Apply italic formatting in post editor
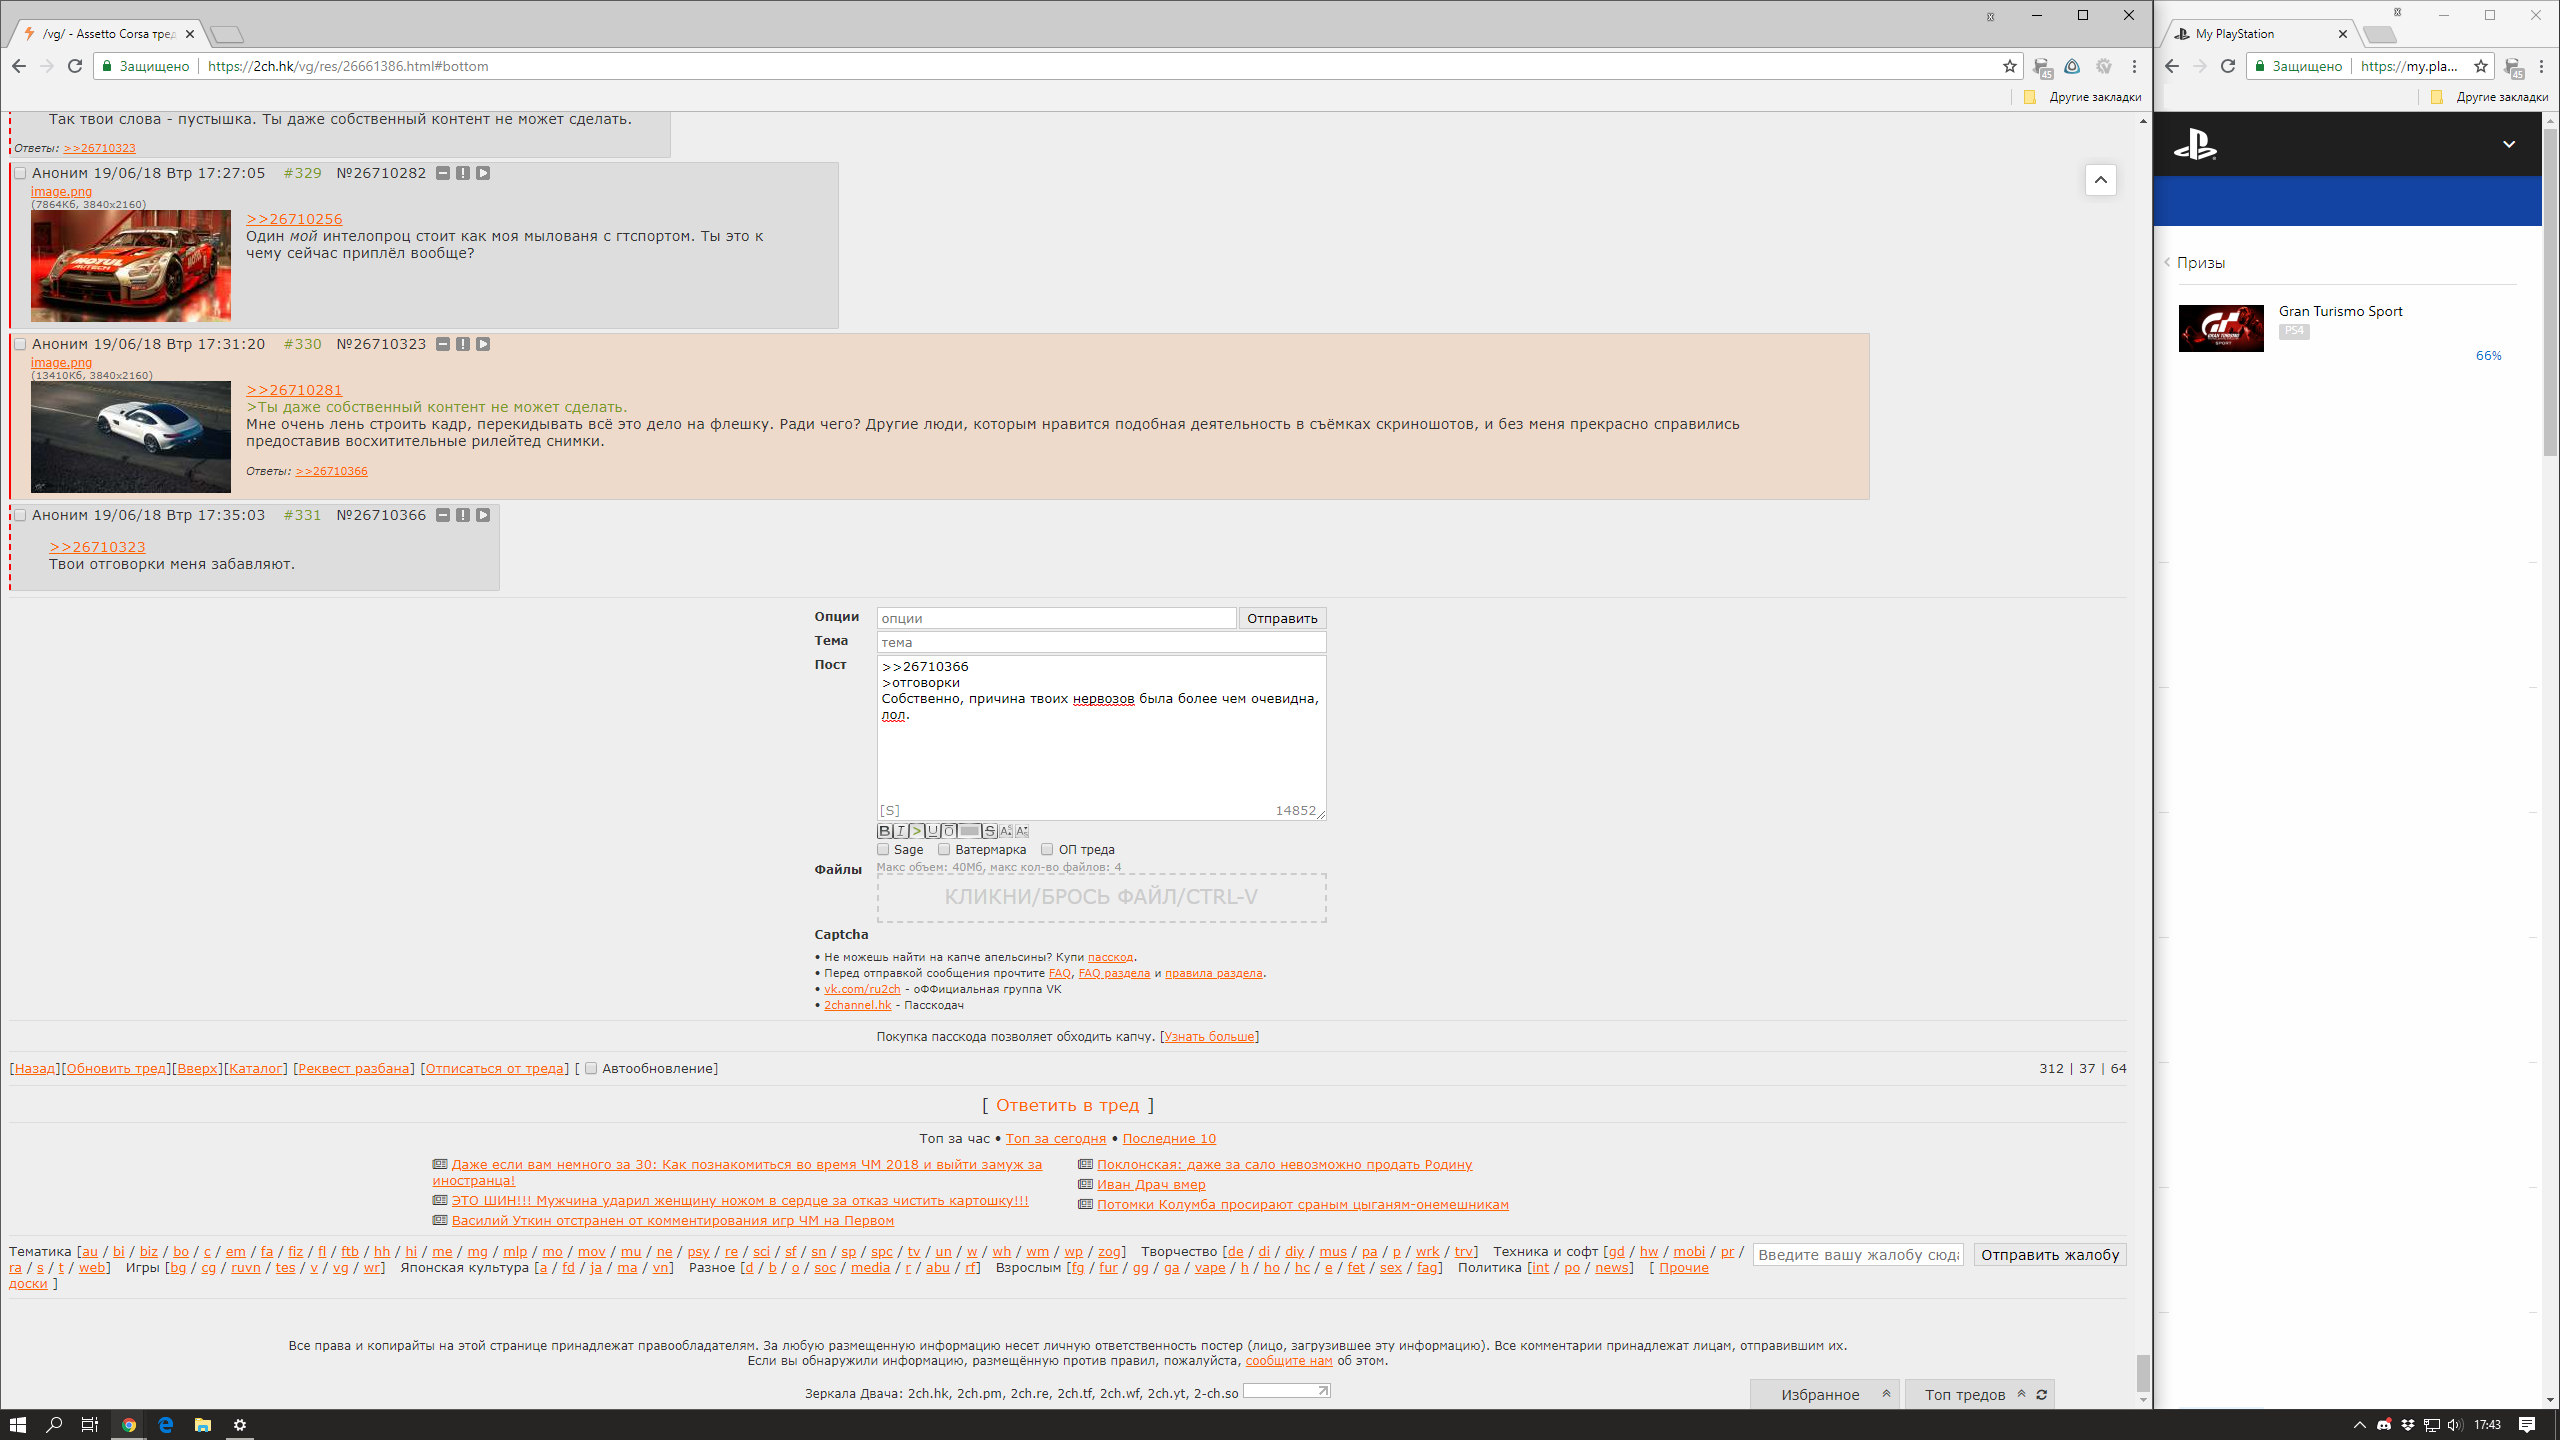This screenshot has height=1440, width=2560. (x=900, y=831)
